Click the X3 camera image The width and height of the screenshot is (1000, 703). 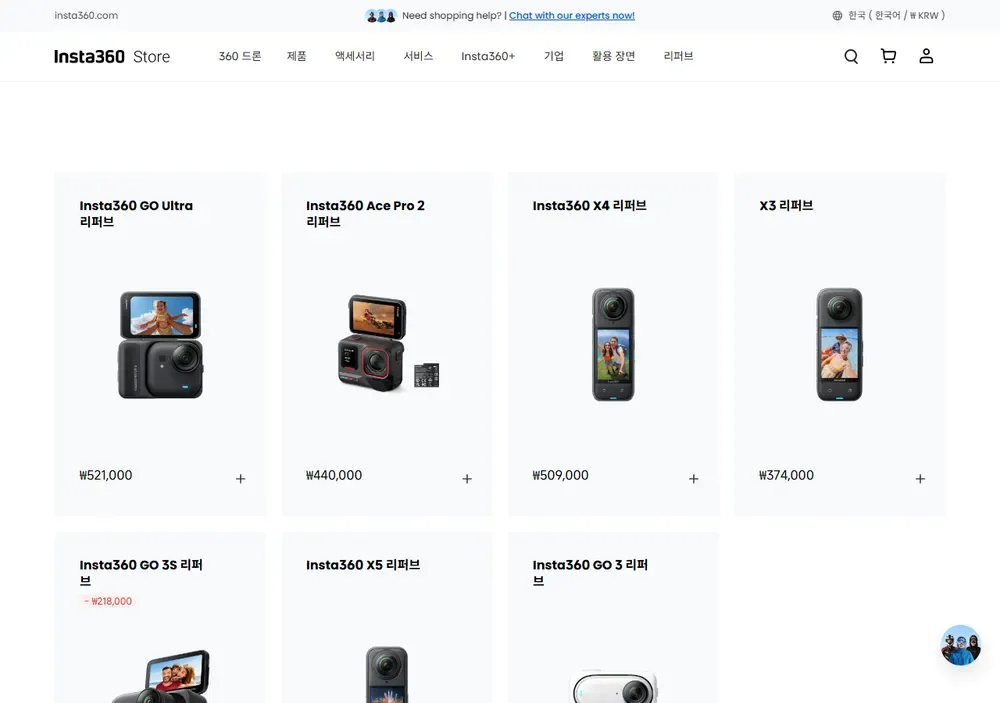[839, 344]
